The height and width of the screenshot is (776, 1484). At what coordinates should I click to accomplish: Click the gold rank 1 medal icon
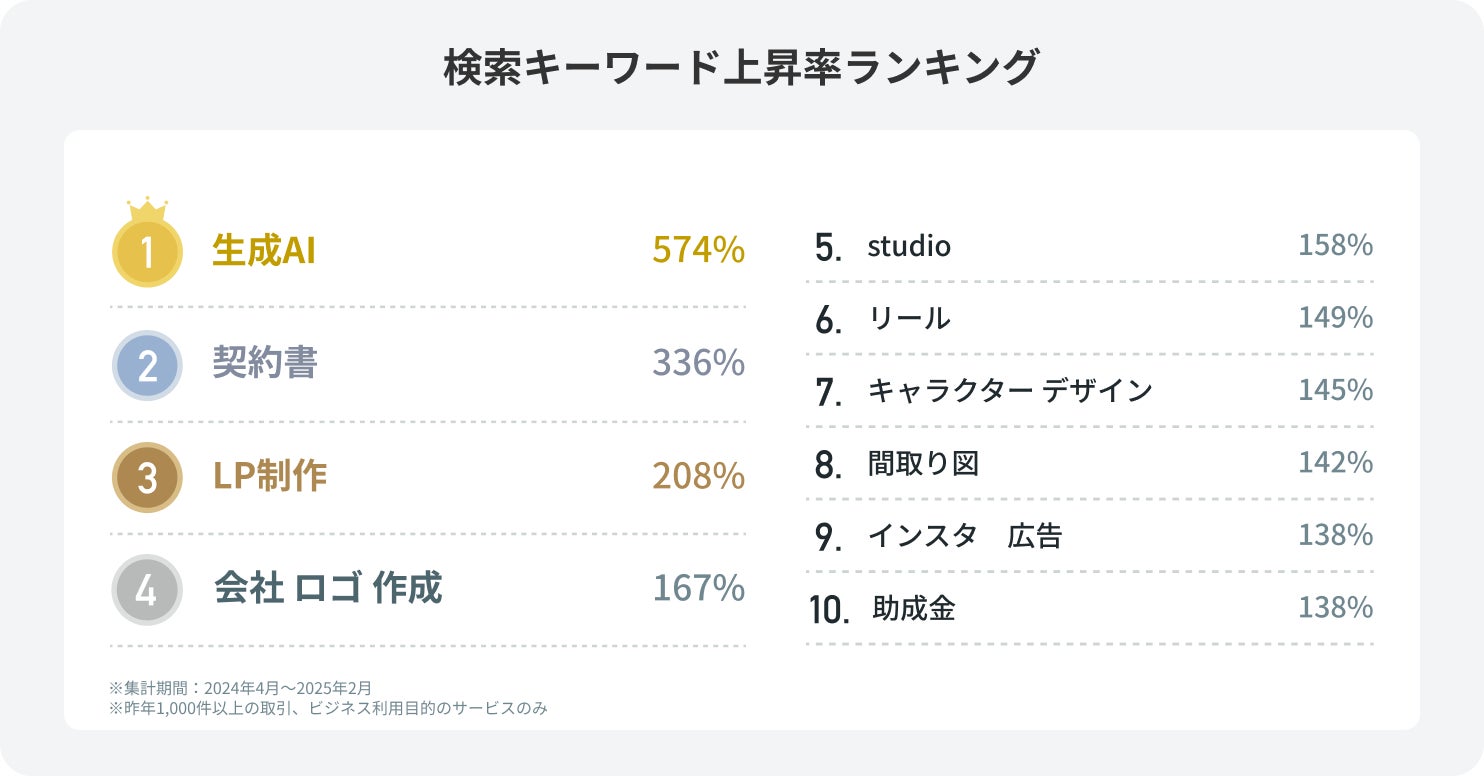(x=147, y=253)
